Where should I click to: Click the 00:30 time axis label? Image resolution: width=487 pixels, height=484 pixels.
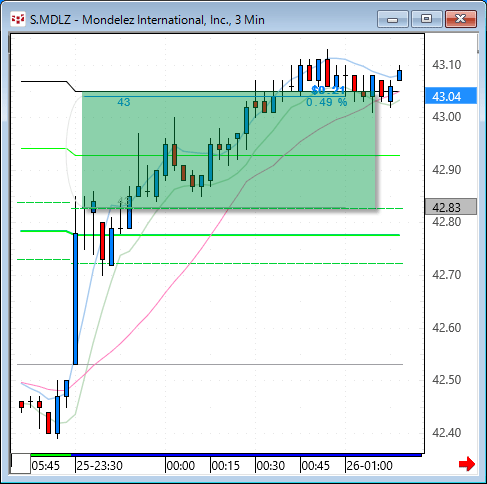point(271,466)
